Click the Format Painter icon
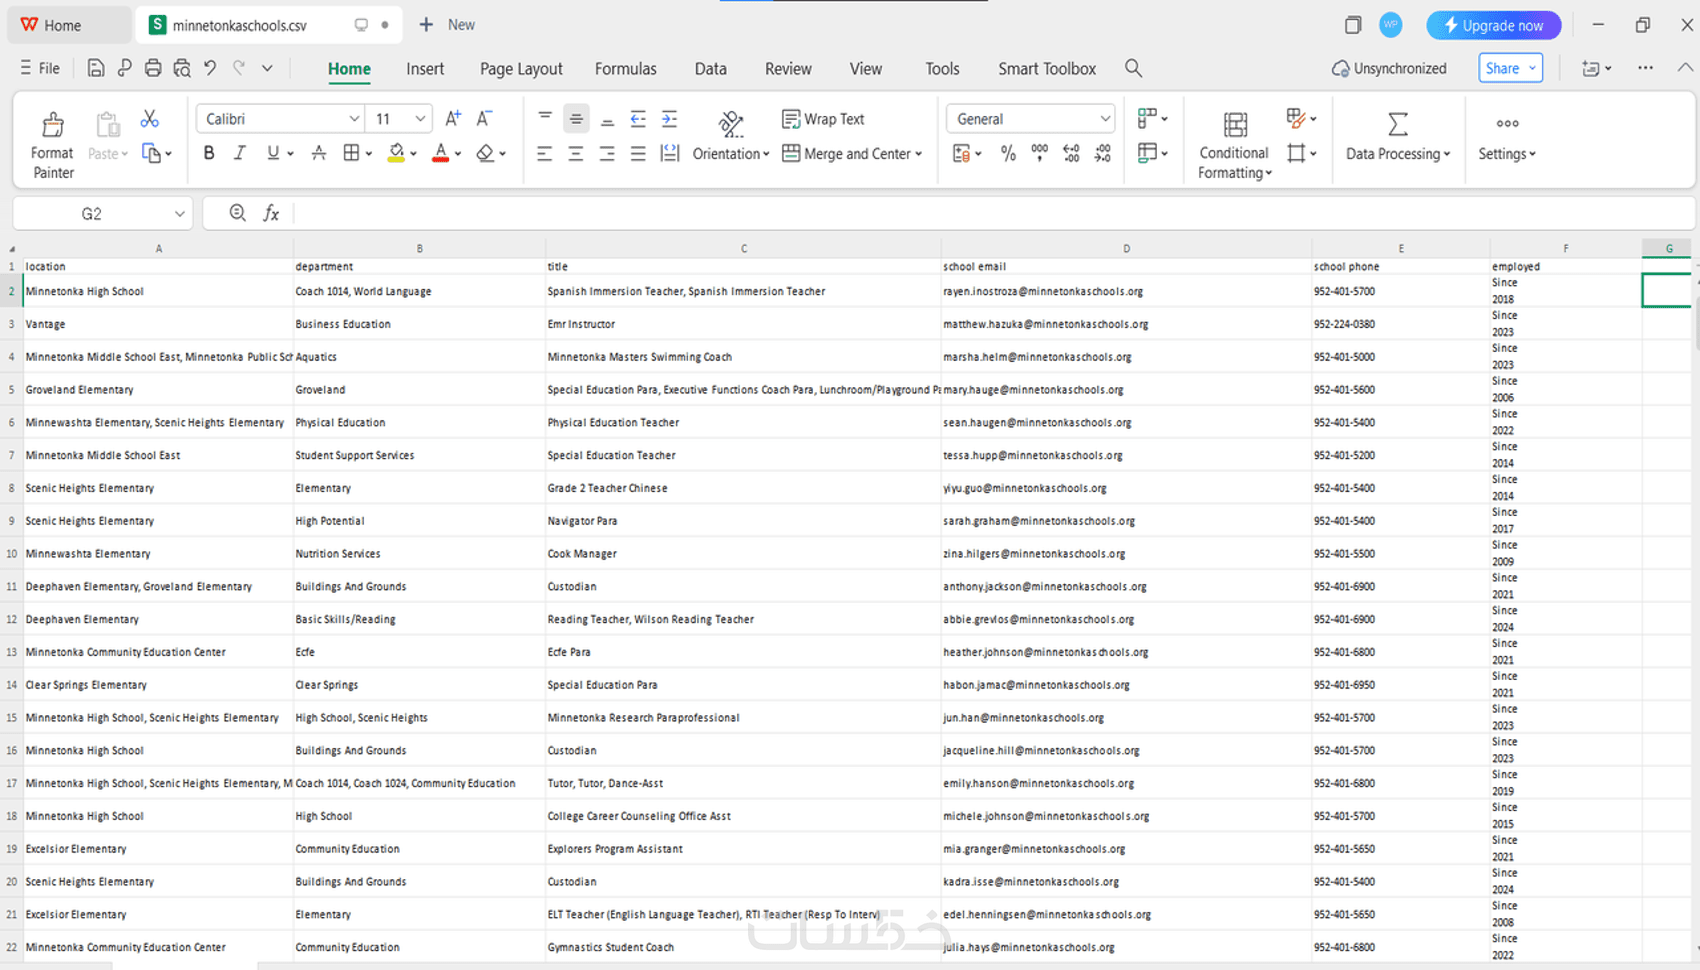 [52, 124]
